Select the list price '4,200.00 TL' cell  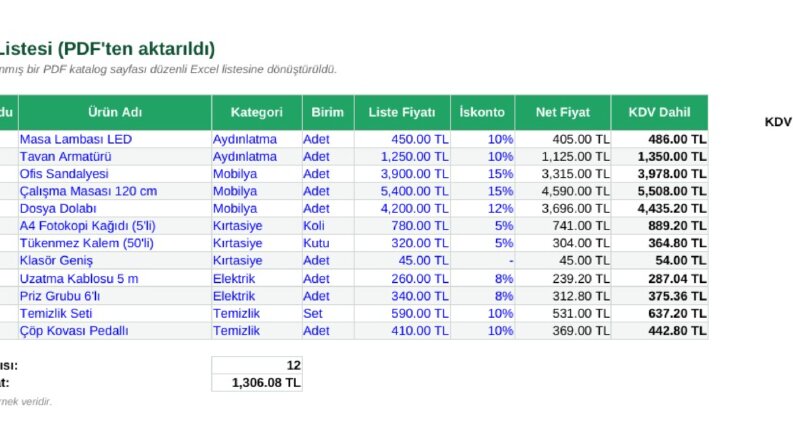coord(402,208)
